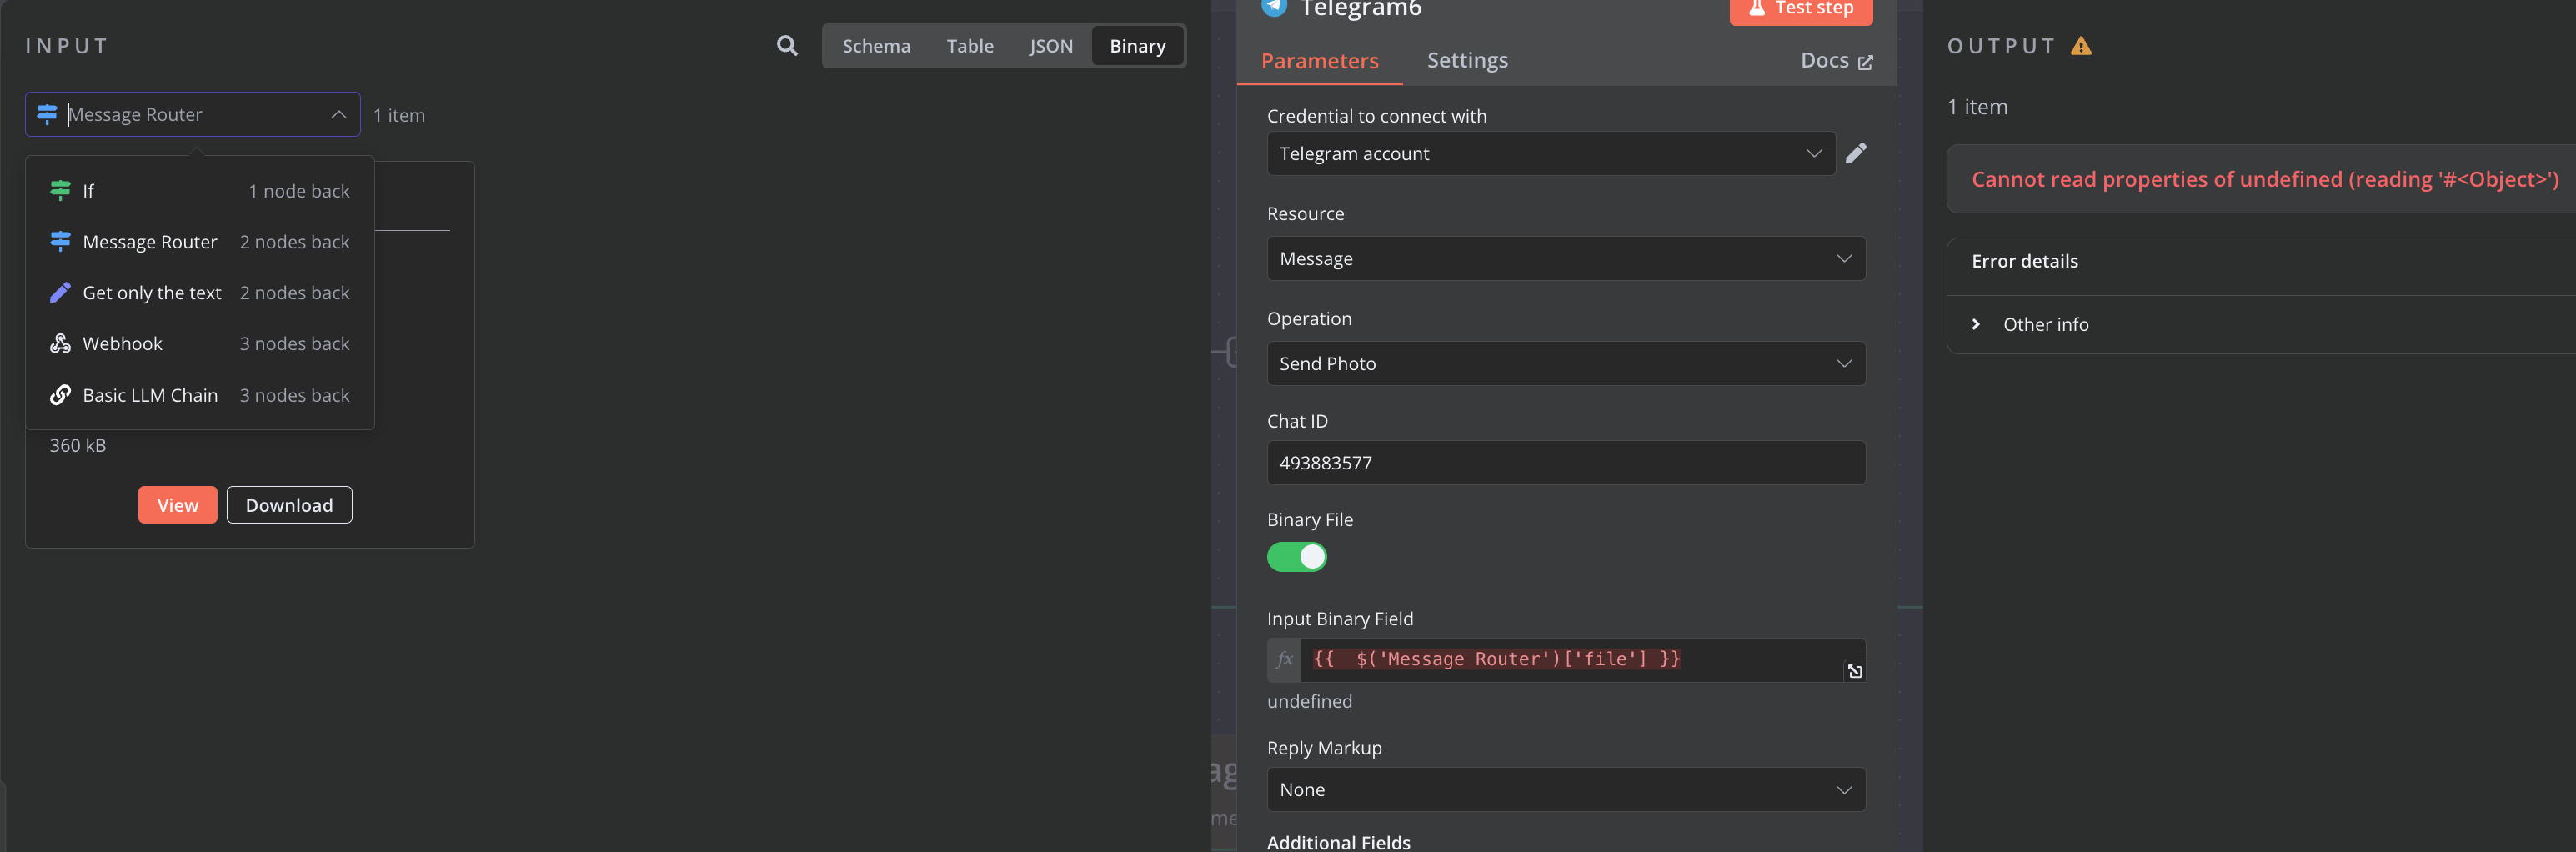
Task: Click the Telegram logo icon in header
Action: [1274, 7]
